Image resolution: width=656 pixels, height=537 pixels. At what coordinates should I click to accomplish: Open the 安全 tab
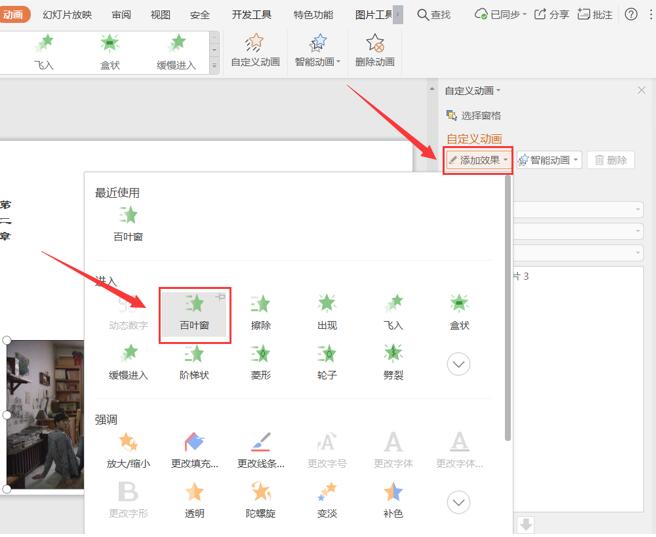click(200, 15)
